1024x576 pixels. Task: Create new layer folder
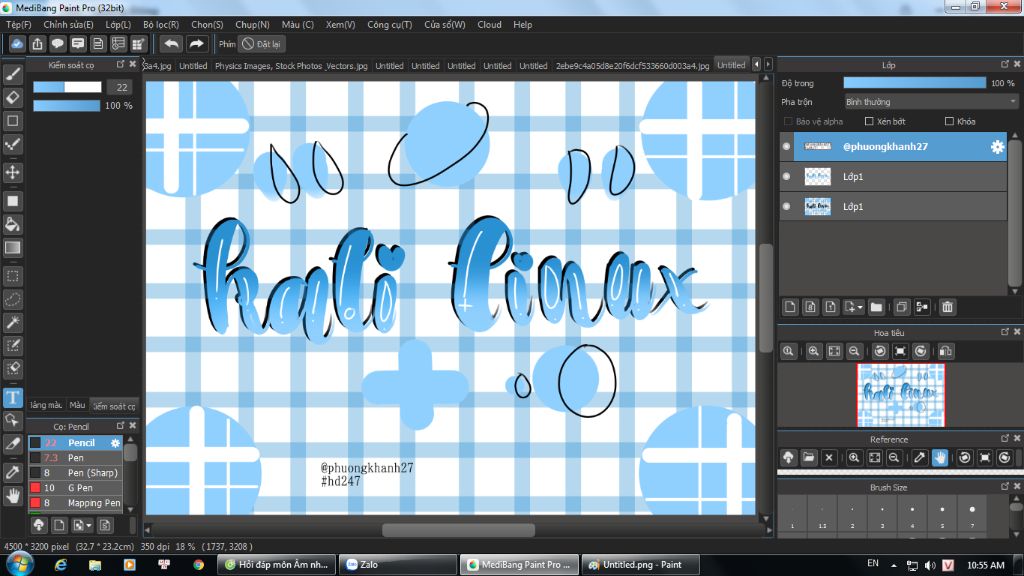pyautogui.click(x=876, y=307)
